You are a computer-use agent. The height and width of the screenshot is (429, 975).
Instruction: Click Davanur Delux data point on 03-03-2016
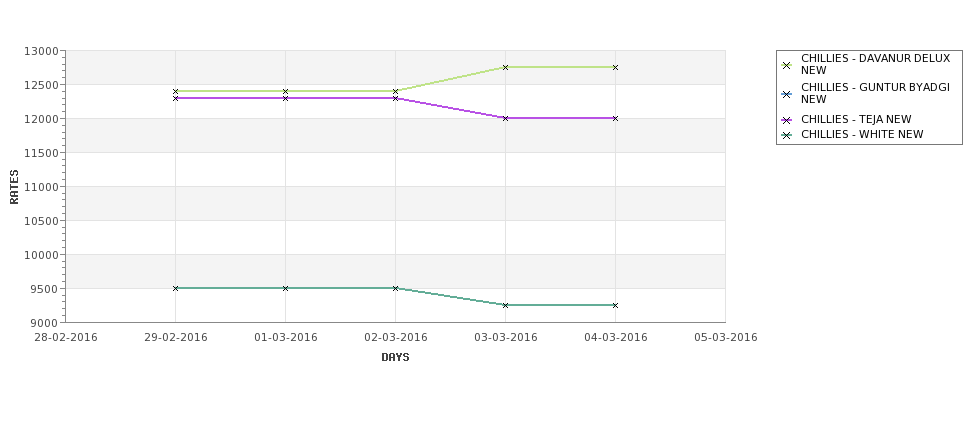point(506,67)
